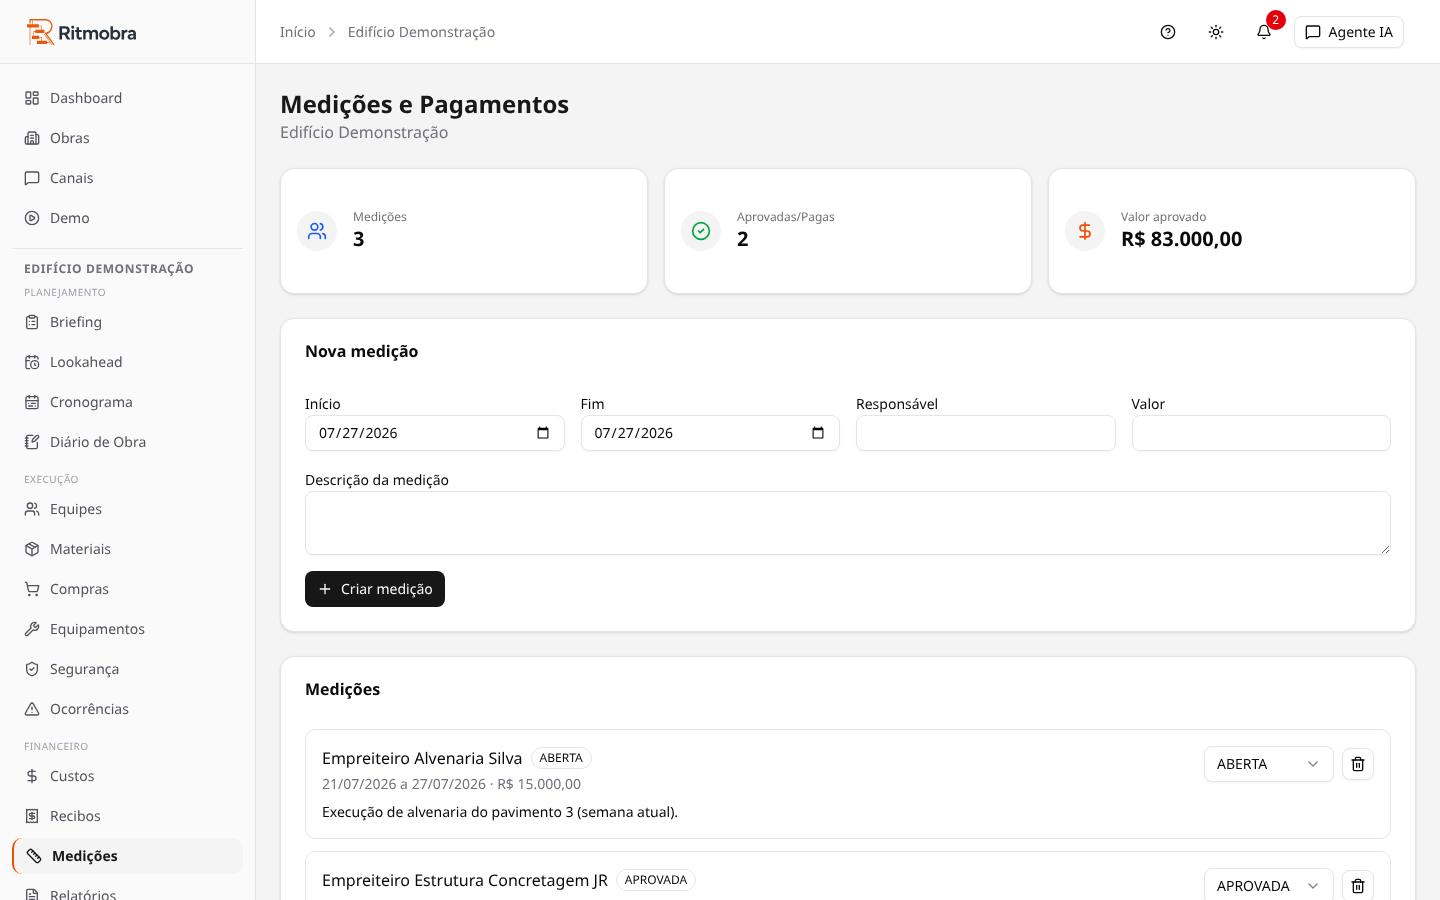Viewport: 1440px width, 900px height.
Task: Click the Equipamentos wrench icon
Action: click(x=32, y=629)
